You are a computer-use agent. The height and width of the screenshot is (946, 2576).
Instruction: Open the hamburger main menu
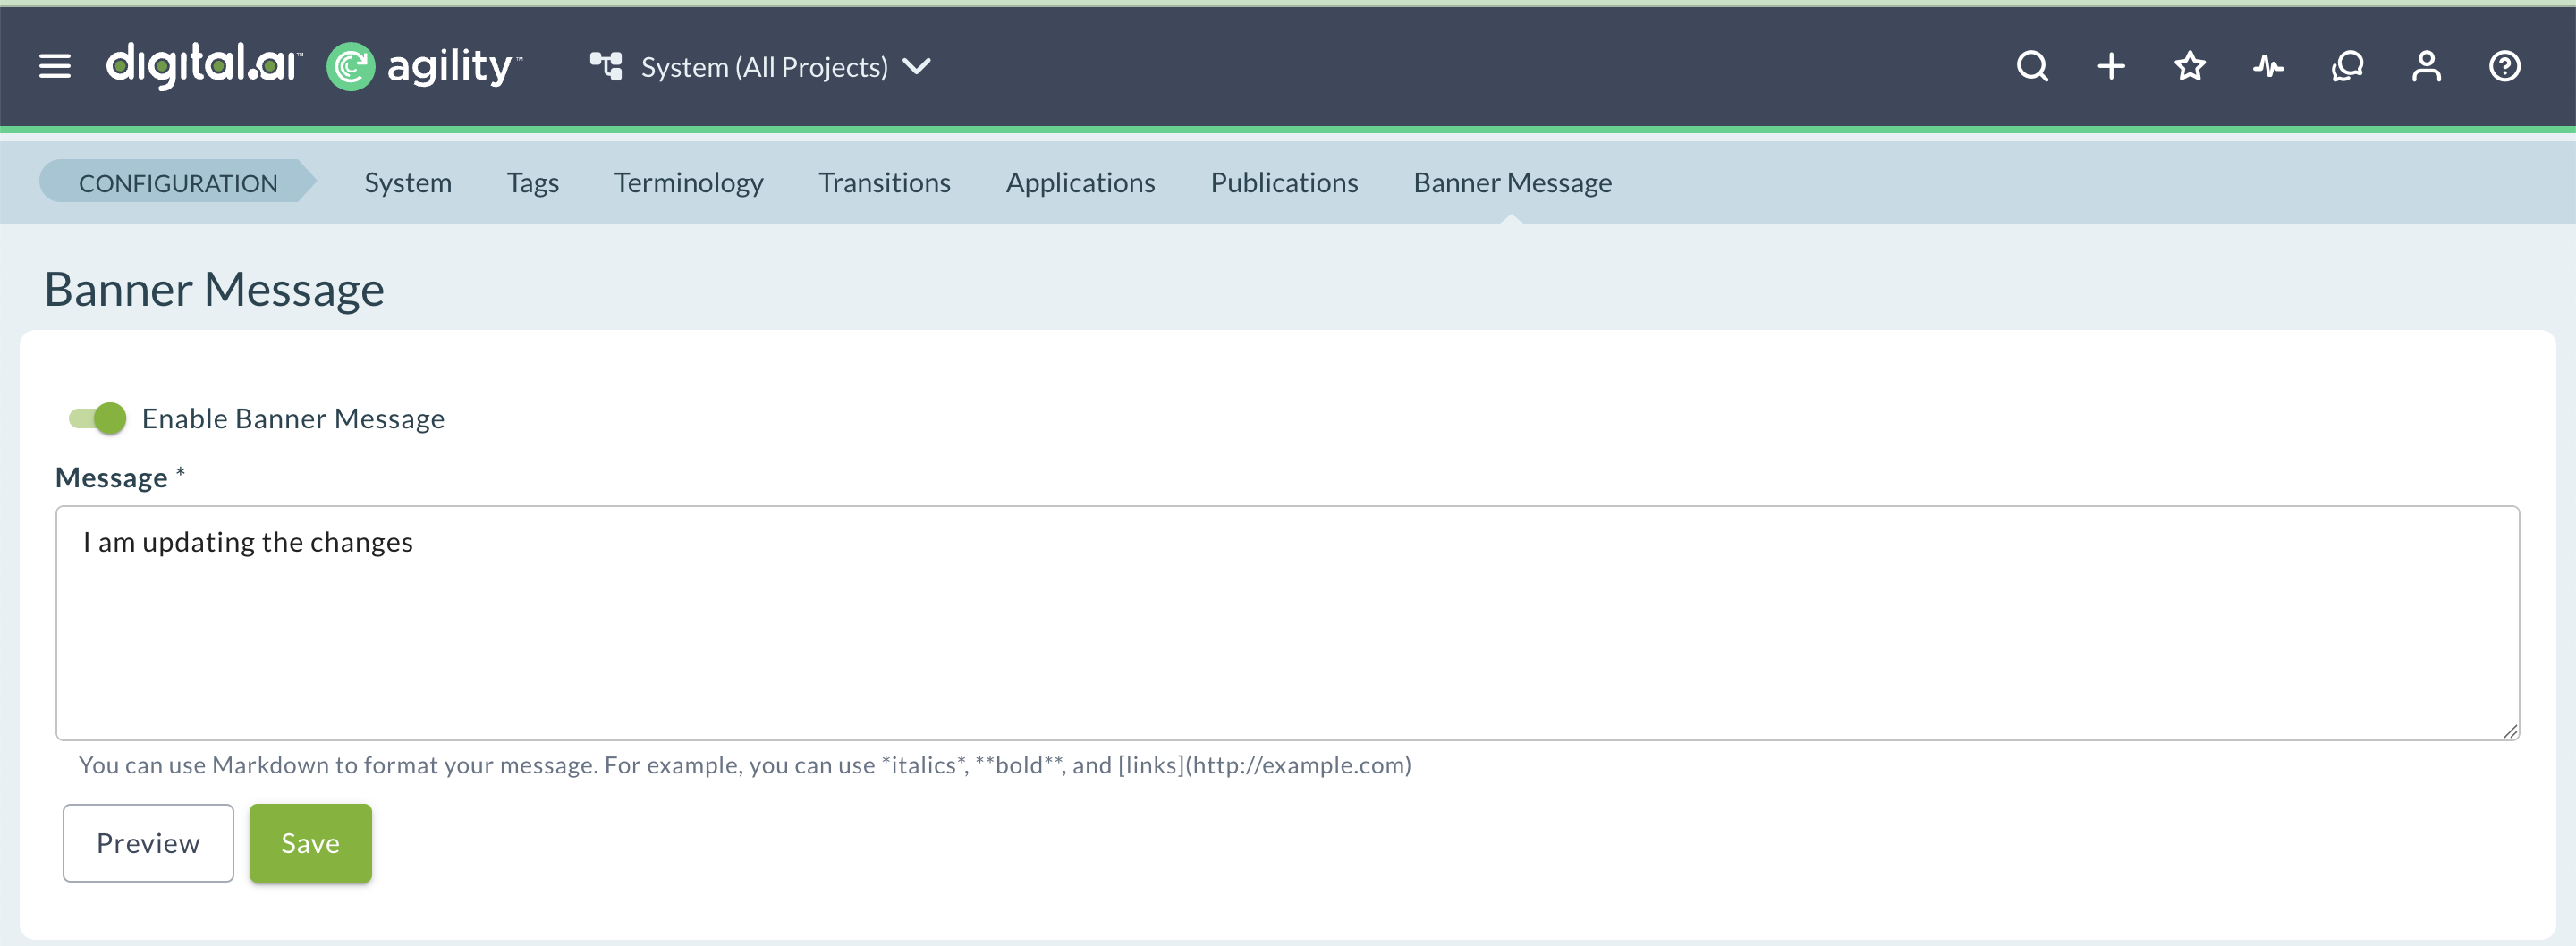[55, 67]
